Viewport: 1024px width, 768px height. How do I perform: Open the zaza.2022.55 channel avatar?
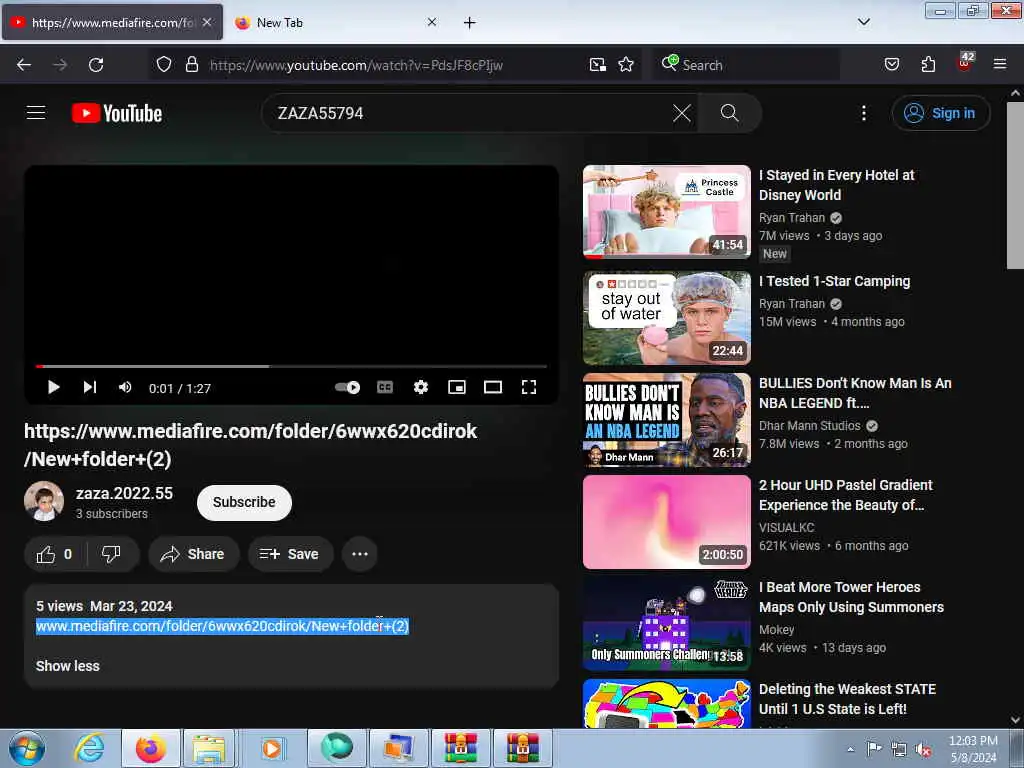(44, 502)
